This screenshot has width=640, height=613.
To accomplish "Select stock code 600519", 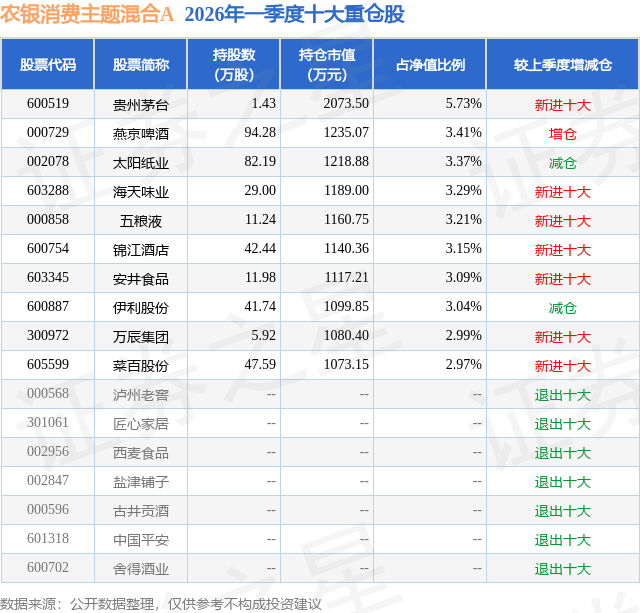I will (48, 103).
